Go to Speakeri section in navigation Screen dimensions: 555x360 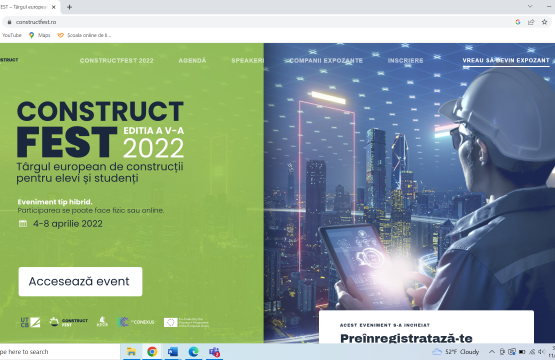[247, 61]
